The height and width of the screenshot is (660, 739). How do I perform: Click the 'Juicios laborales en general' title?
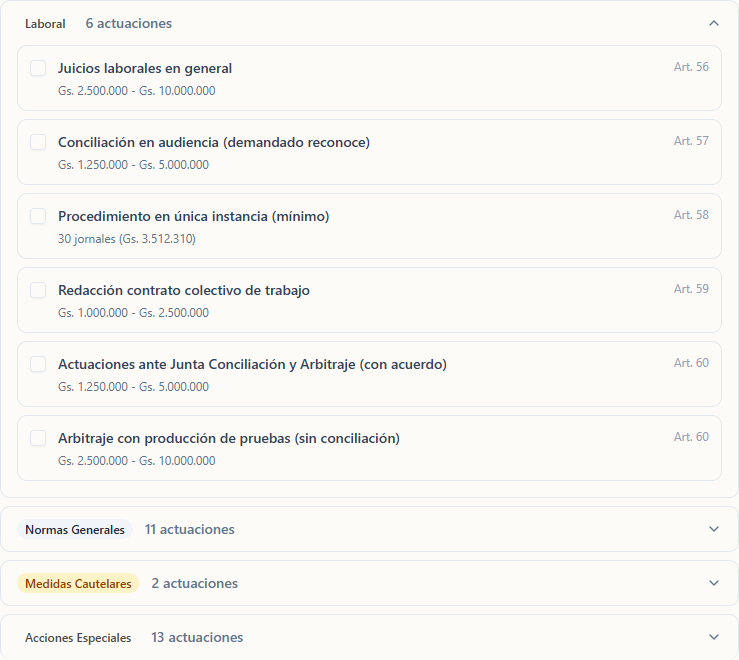tap(145, 68)
